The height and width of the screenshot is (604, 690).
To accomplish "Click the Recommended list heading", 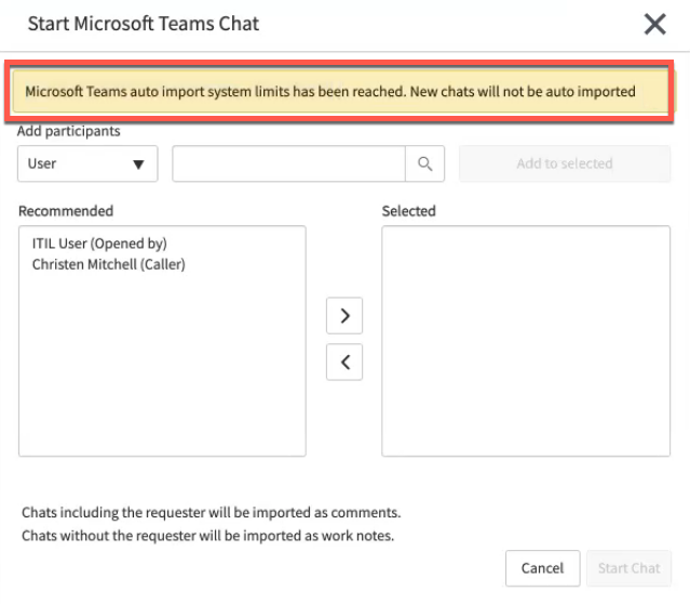I will coord(66,211).
